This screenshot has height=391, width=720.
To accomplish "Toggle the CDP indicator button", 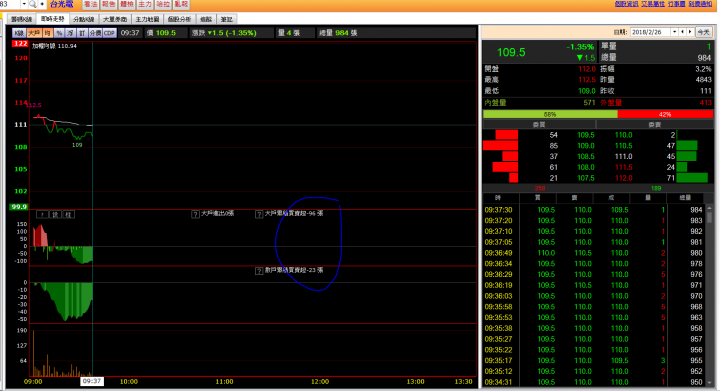I will tap(109, 33).
